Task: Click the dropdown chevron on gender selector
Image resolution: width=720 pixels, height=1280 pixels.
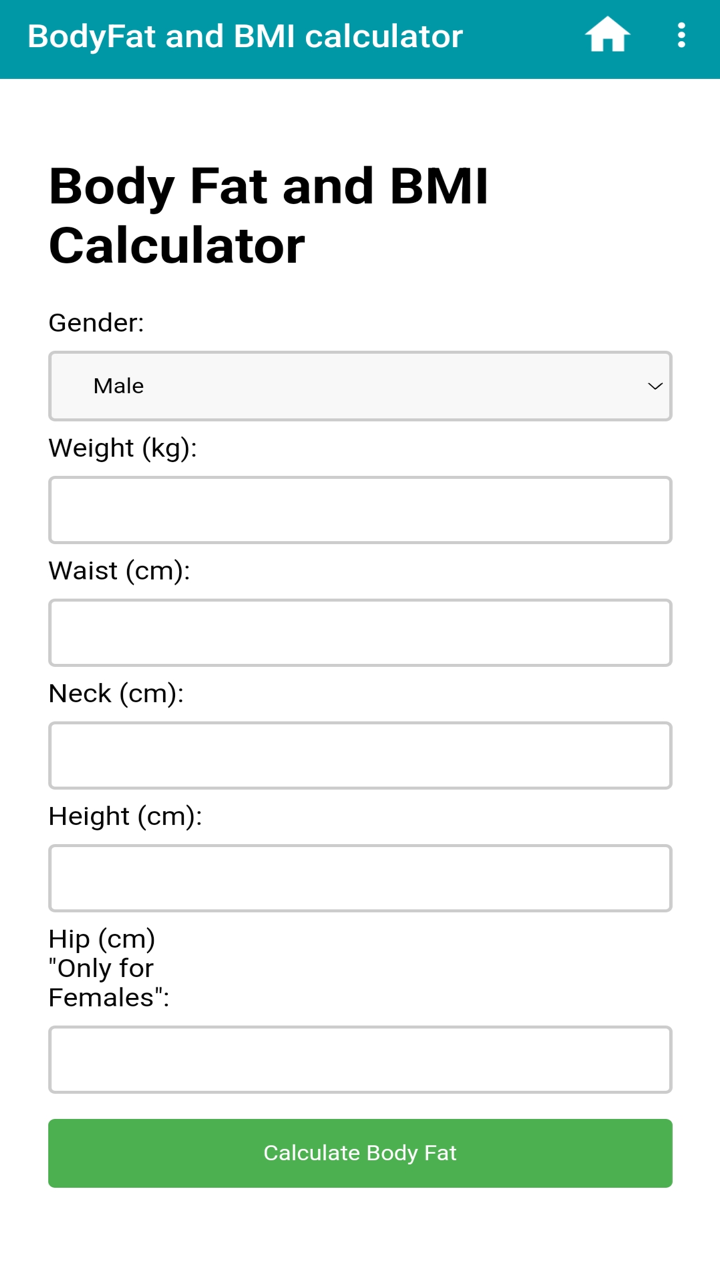Action: pyautogui.click(x=655, y=385)
